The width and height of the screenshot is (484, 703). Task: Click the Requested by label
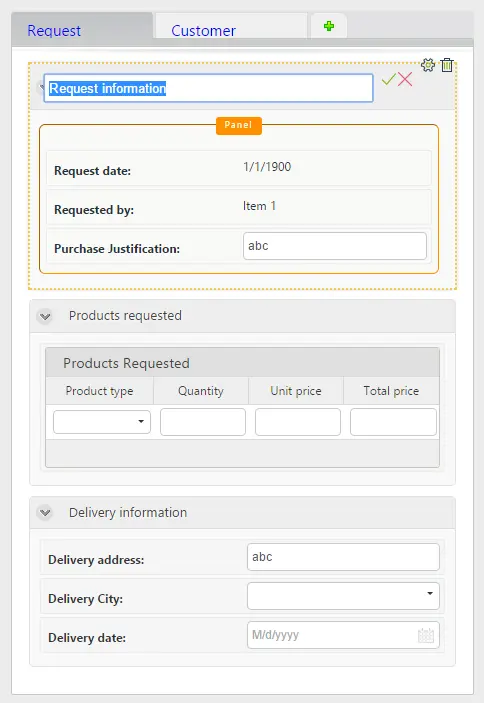coord(94,210)
